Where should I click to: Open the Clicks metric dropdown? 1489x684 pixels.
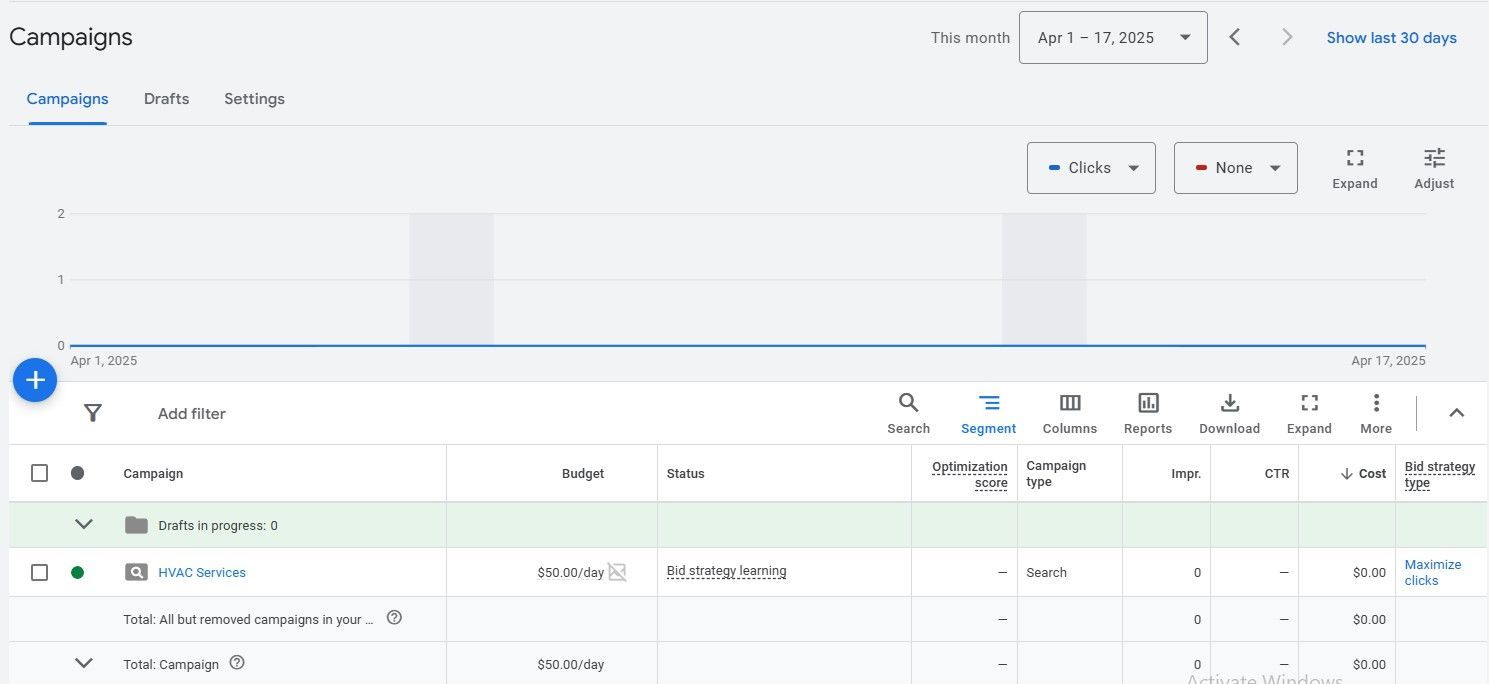click(x=1091, y=168)
